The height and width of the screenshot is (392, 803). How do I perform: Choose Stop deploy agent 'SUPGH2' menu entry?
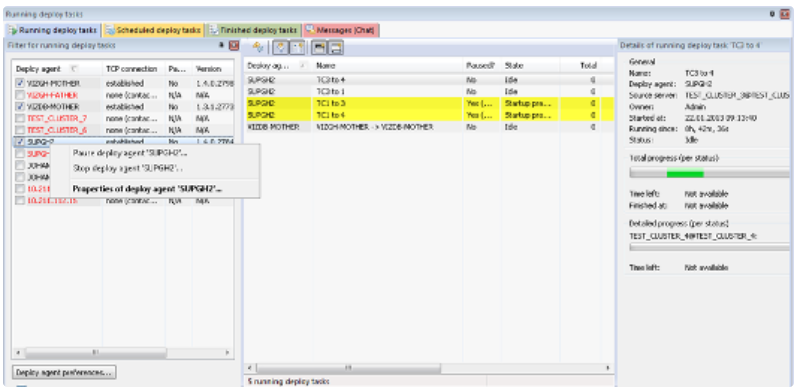point(128,168)
